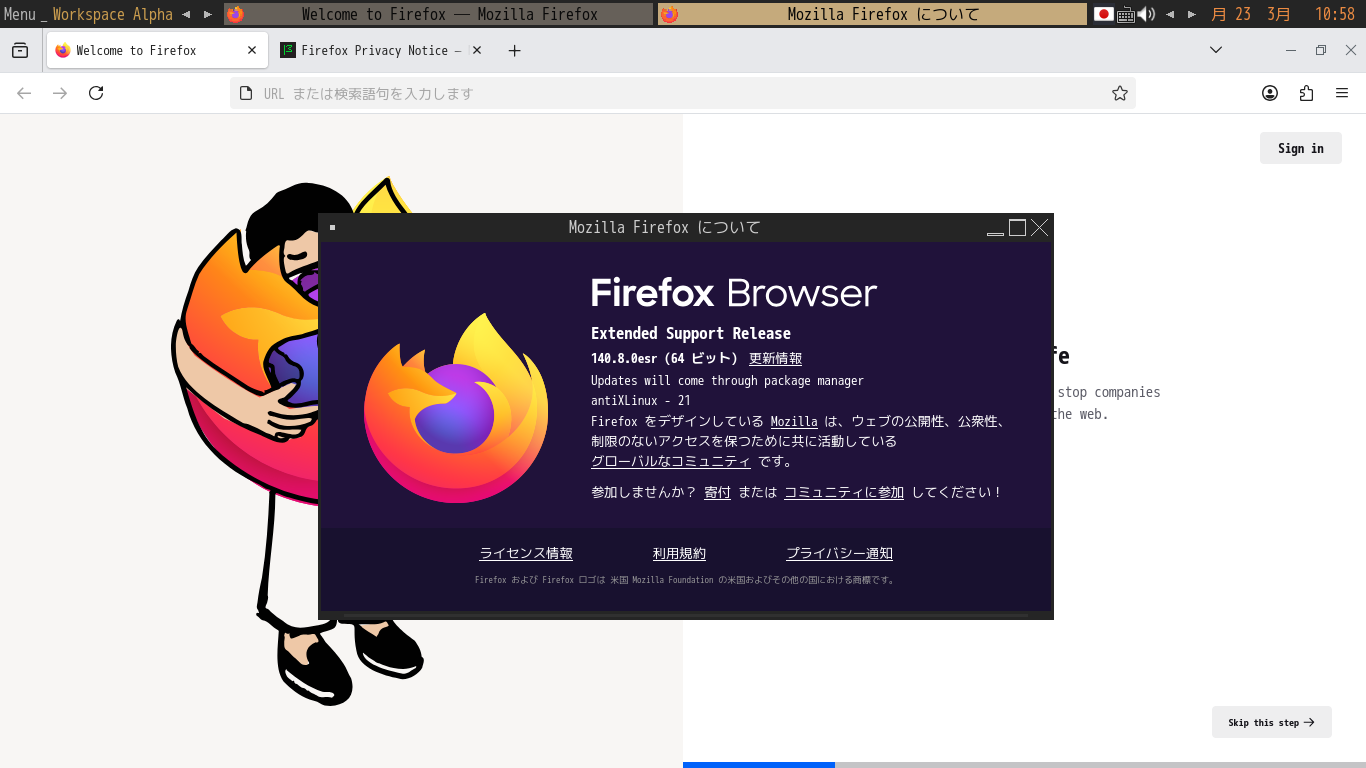
Task: Click right arrow next to Workspace Alpha
Action: coord(207,14)
